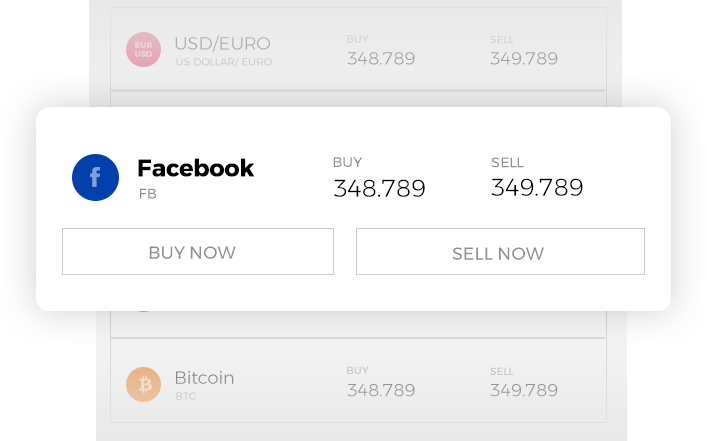Click the Bitcoin sell price value
Image resolution: width=707 pixels, height=441 pixels.
pos(524,390)
